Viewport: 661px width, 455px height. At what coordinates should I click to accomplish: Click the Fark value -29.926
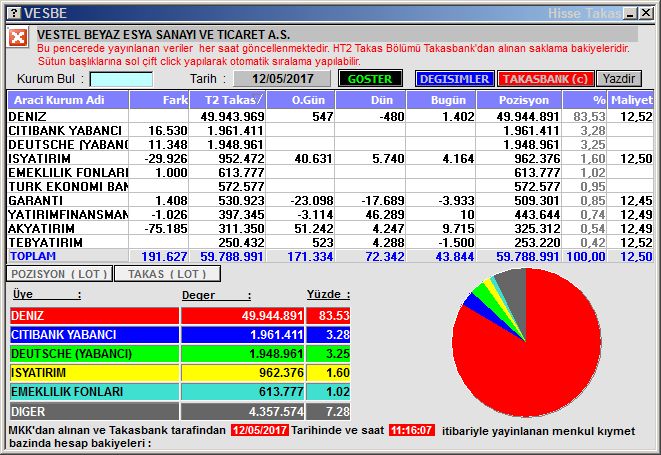pos(166,159)
